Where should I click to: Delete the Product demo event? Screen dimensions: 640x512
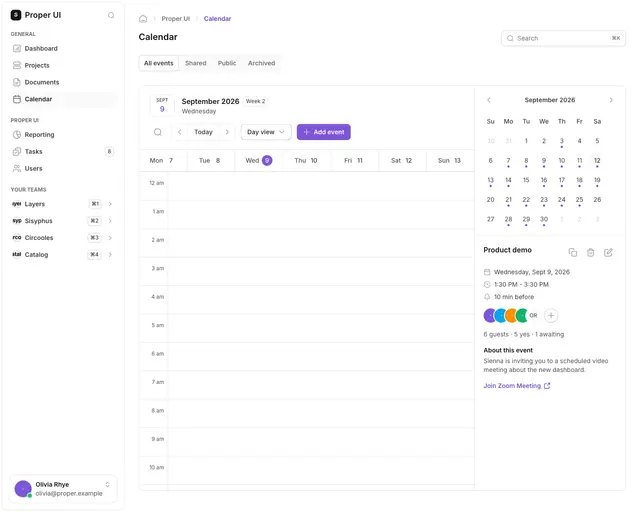coord(591,253)
